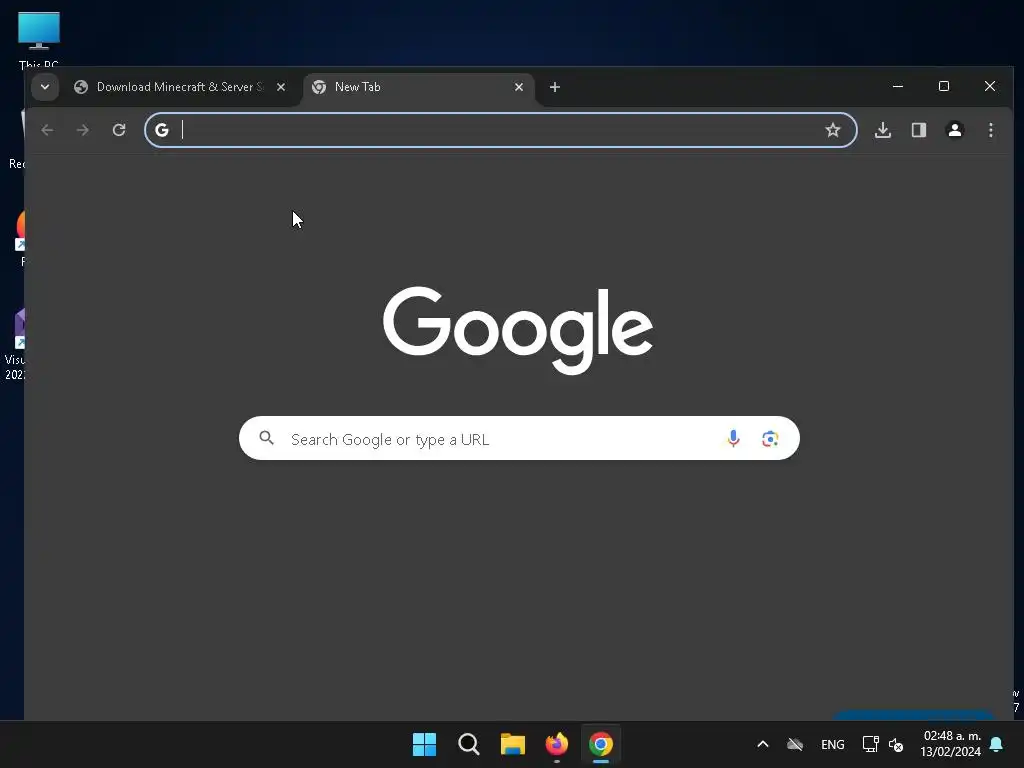Image resolution: width=1024 pixels, height=768 pixels.
Task: Click the Google logo
Action: point(519,330)
